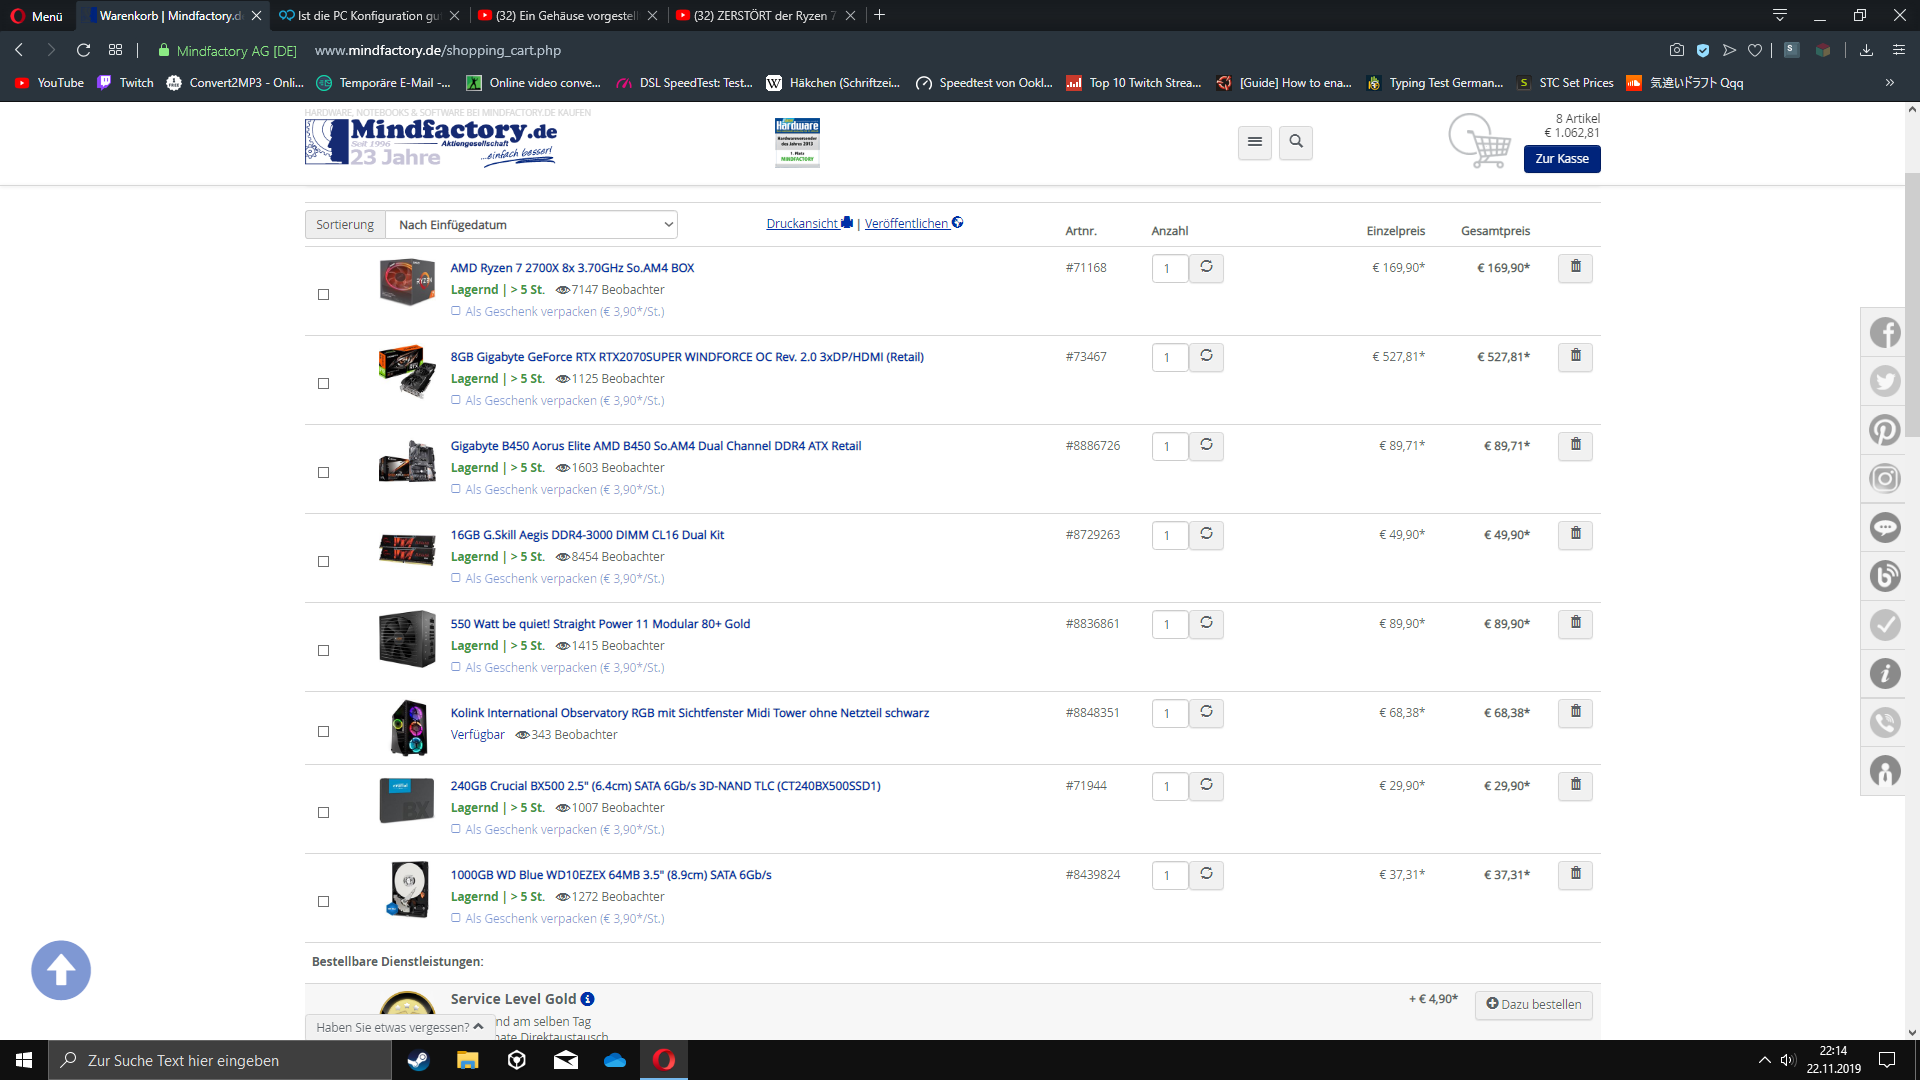Refresh quantity for AMD Ryzen 7 2700X
Screen dimensions: 1920x1080
[1206, 268]
